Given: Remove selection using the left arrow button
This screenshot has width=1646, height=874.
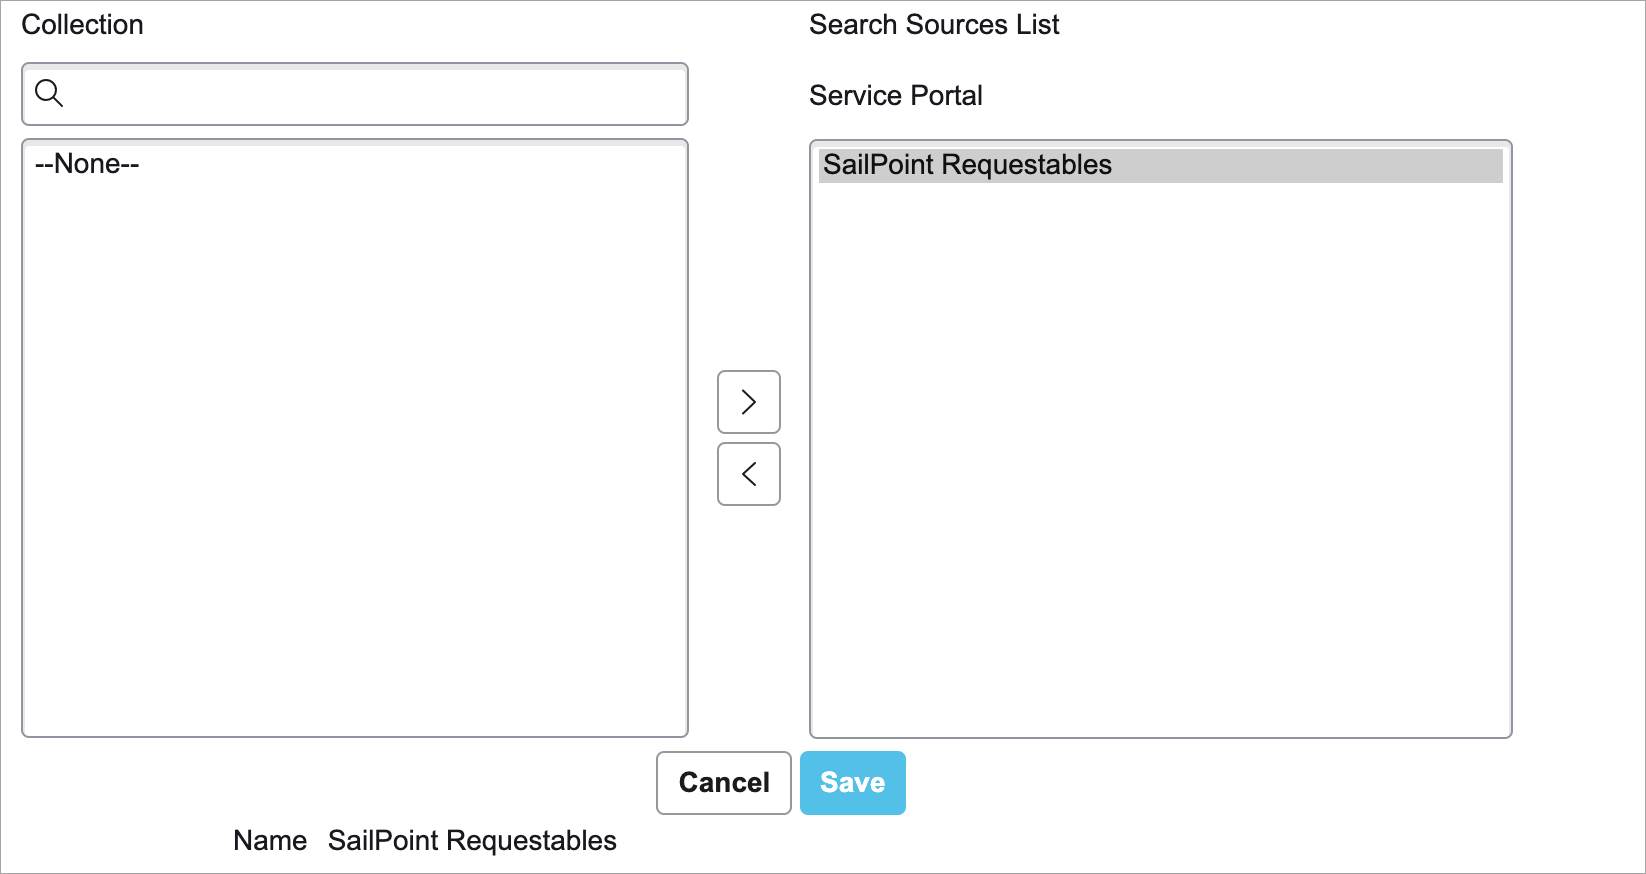Looking at the screenshot, I should [749, 474].
